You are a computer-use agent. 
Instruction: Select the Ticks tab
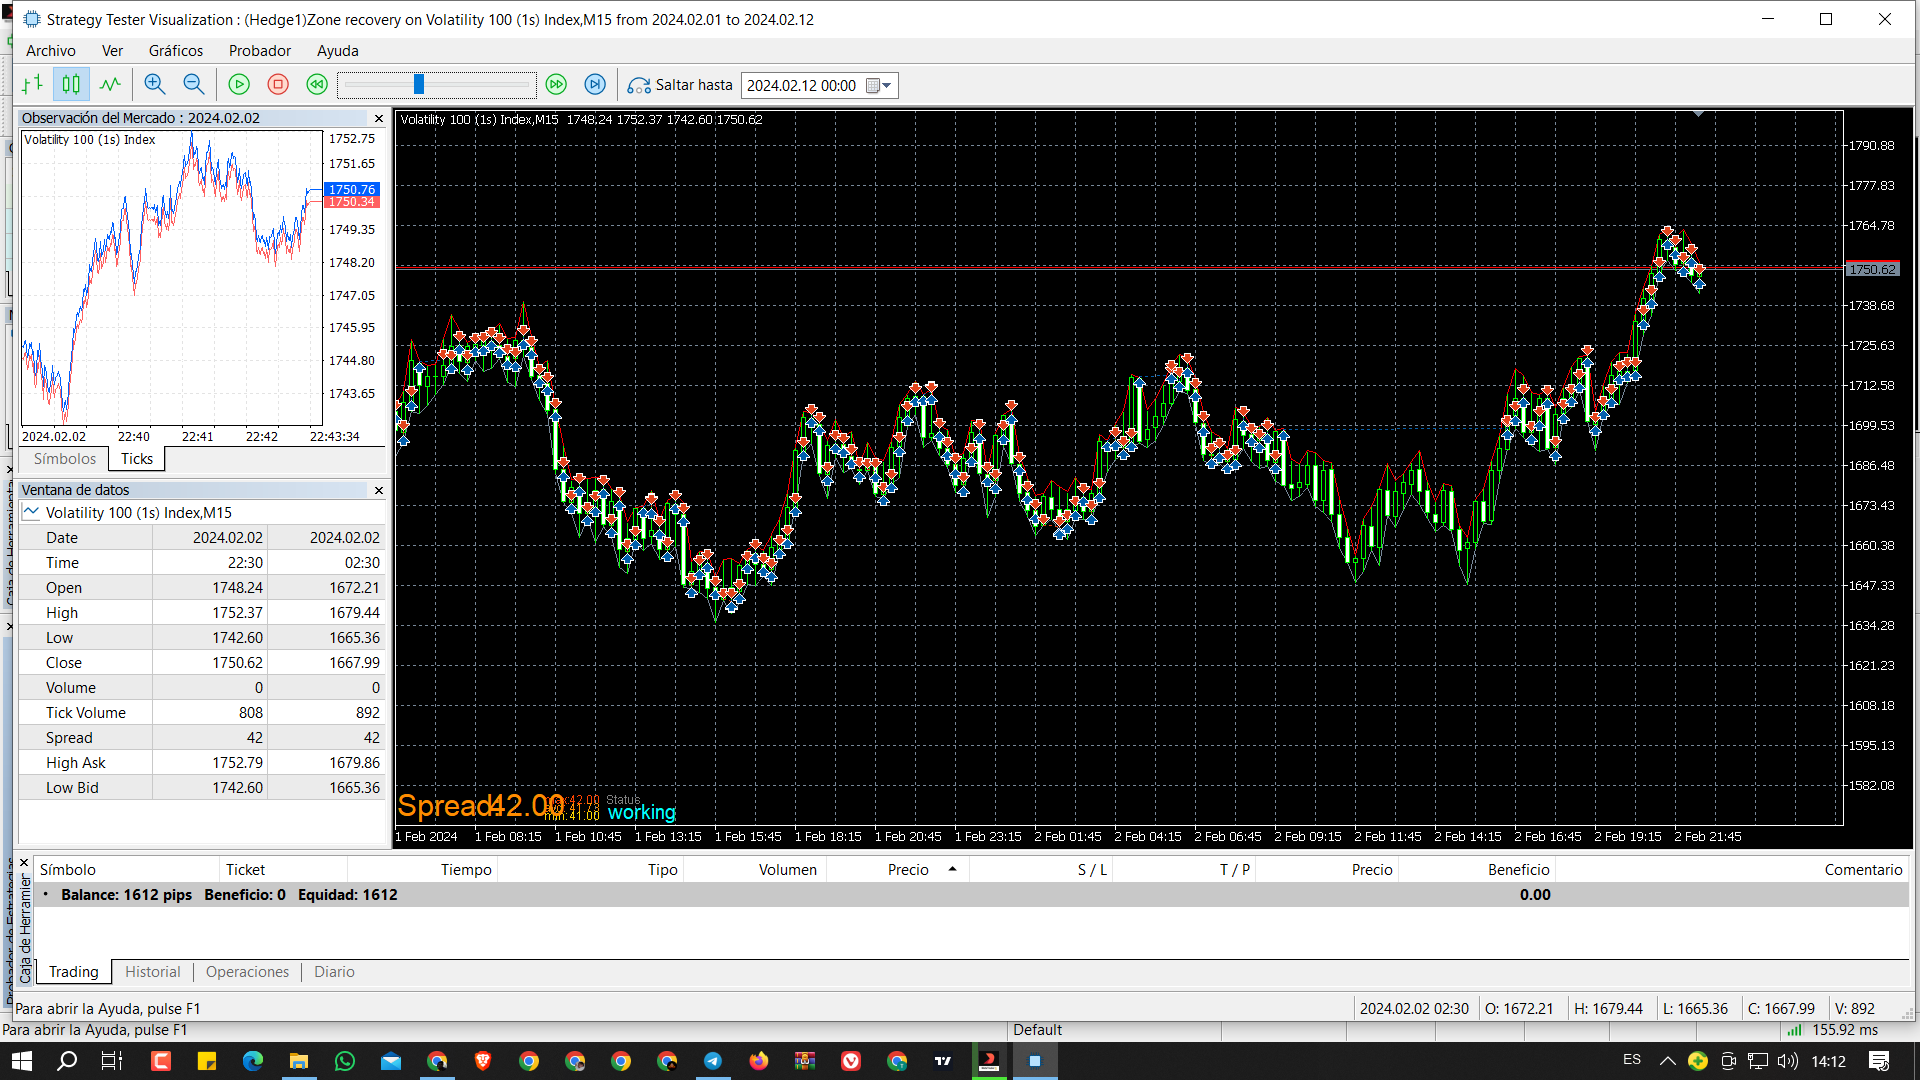(x=137, y=459)
